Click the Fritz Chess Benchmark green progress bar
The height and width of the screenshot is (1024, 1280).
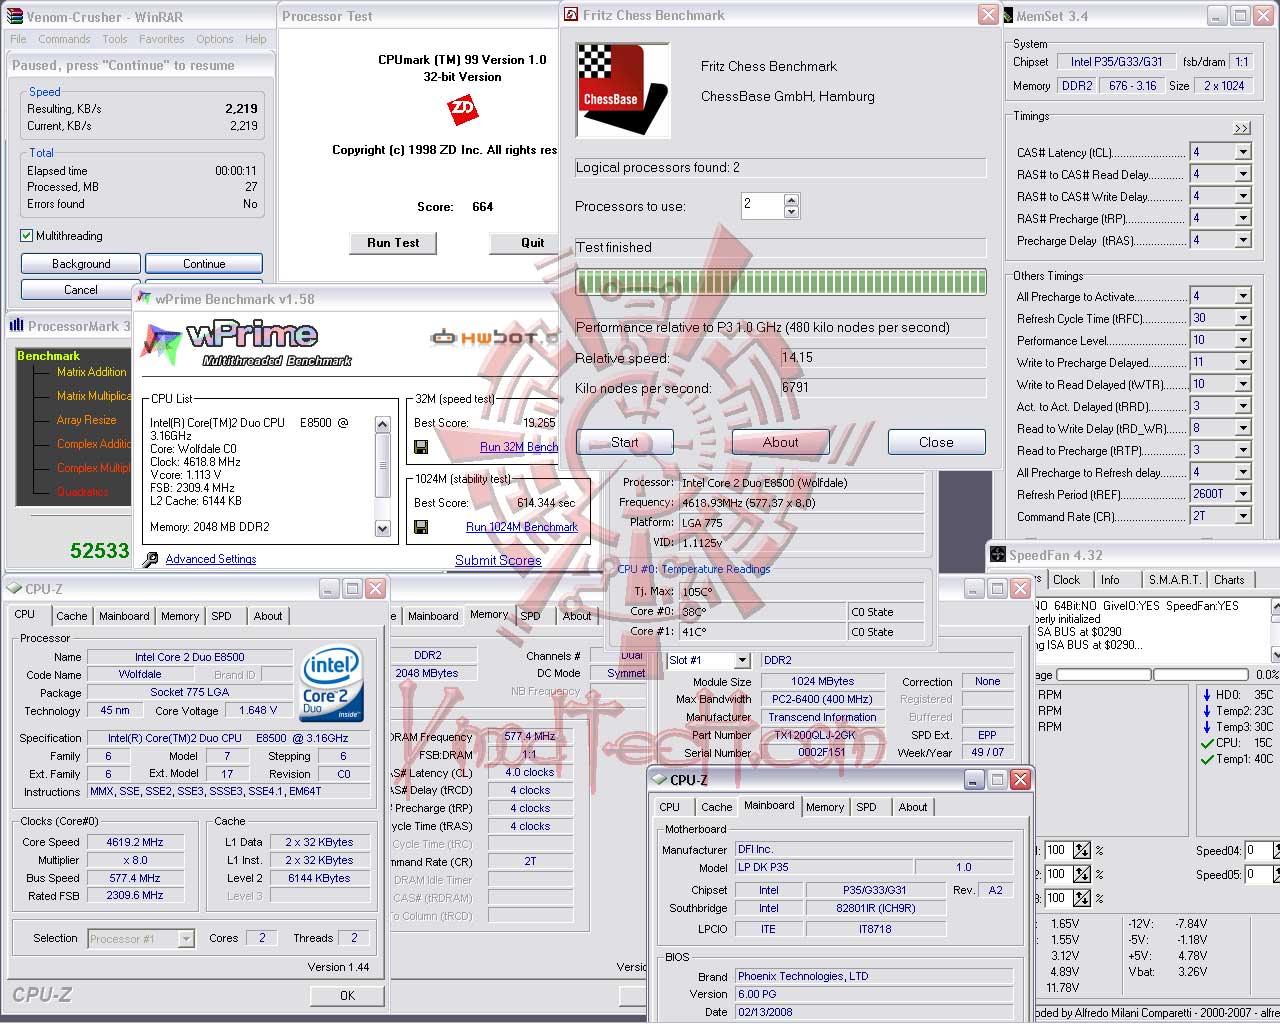tap(780, 281)
